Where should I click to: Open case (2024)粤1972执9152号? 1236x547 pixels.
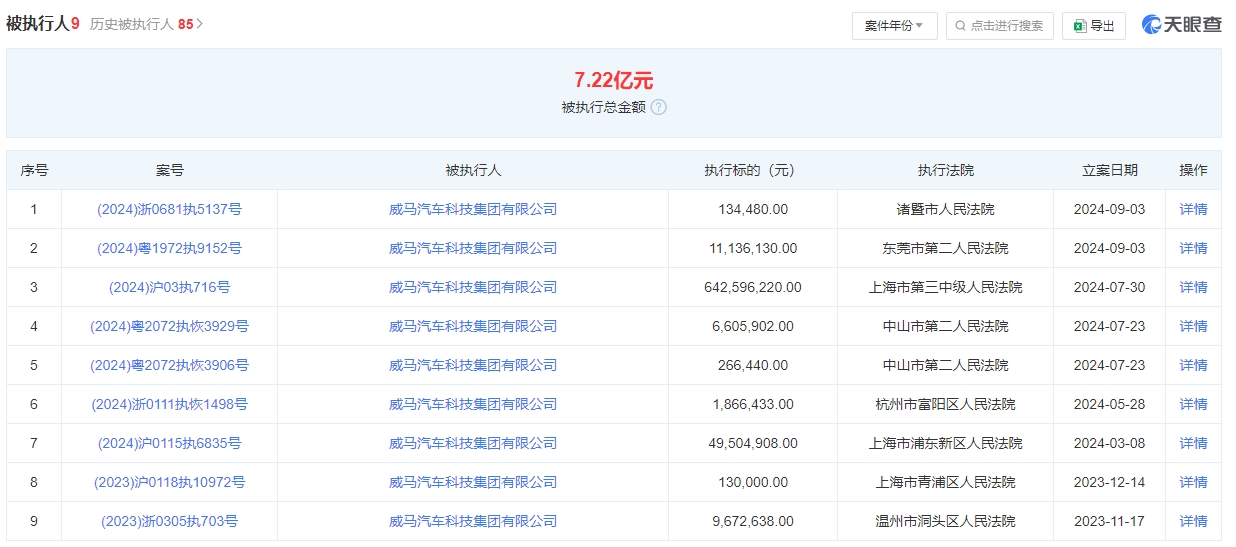click(169, 248)
